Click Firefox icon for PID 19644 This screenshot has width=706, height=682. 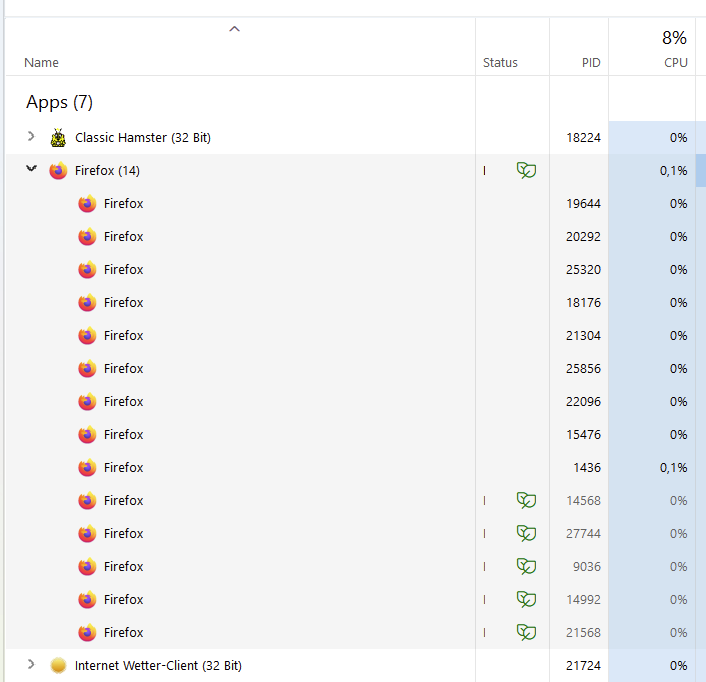pyautogui.click(x=87, y=204)
